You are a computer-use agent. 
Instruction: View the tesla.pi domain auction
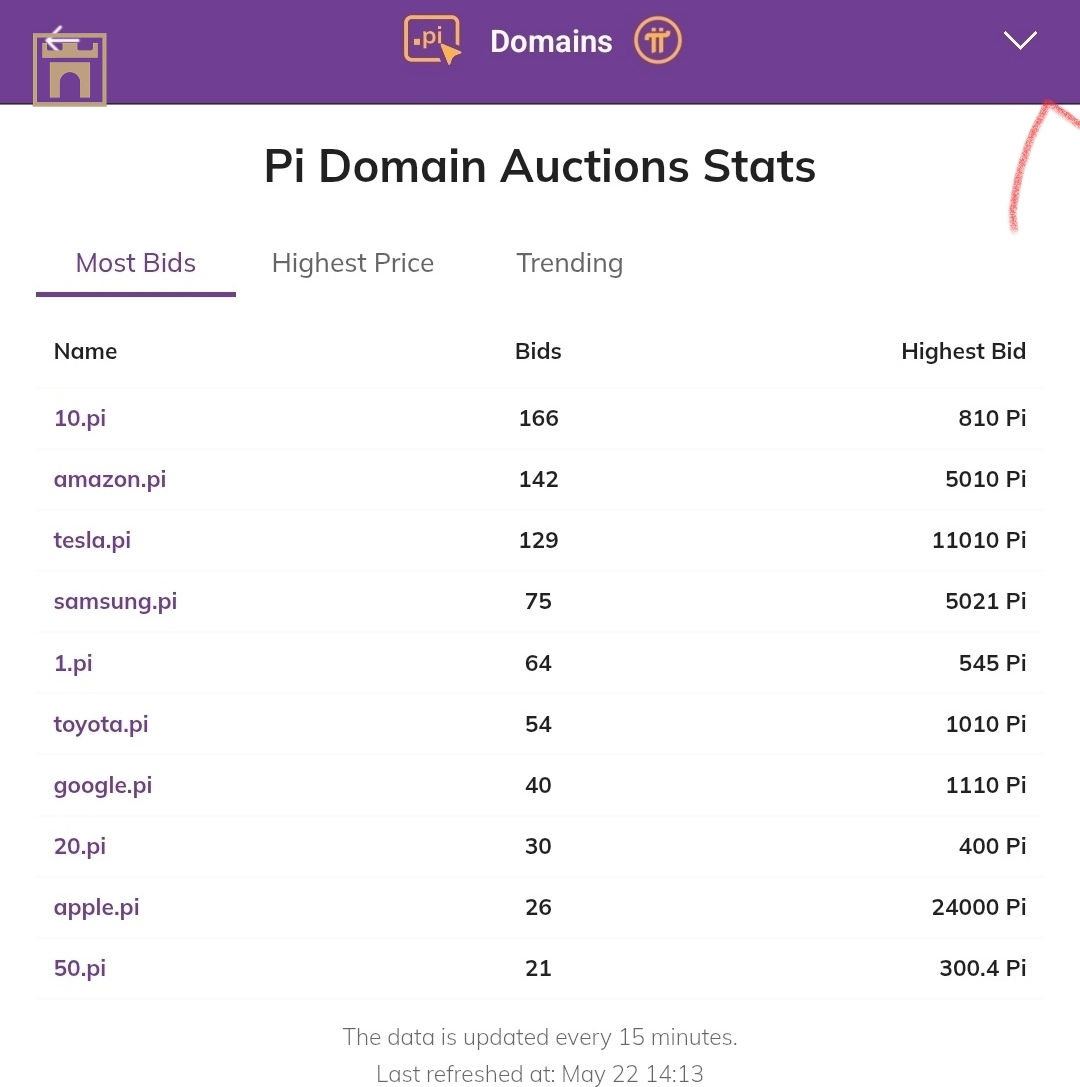(92, 540)
